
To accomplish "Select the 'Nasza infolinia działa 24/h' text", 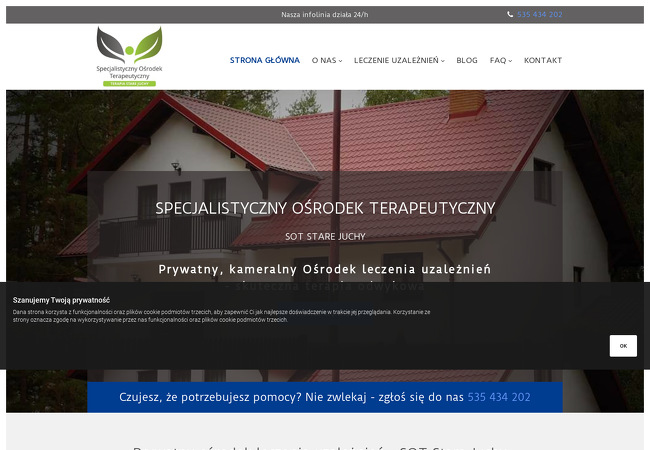I will (325, 15).
